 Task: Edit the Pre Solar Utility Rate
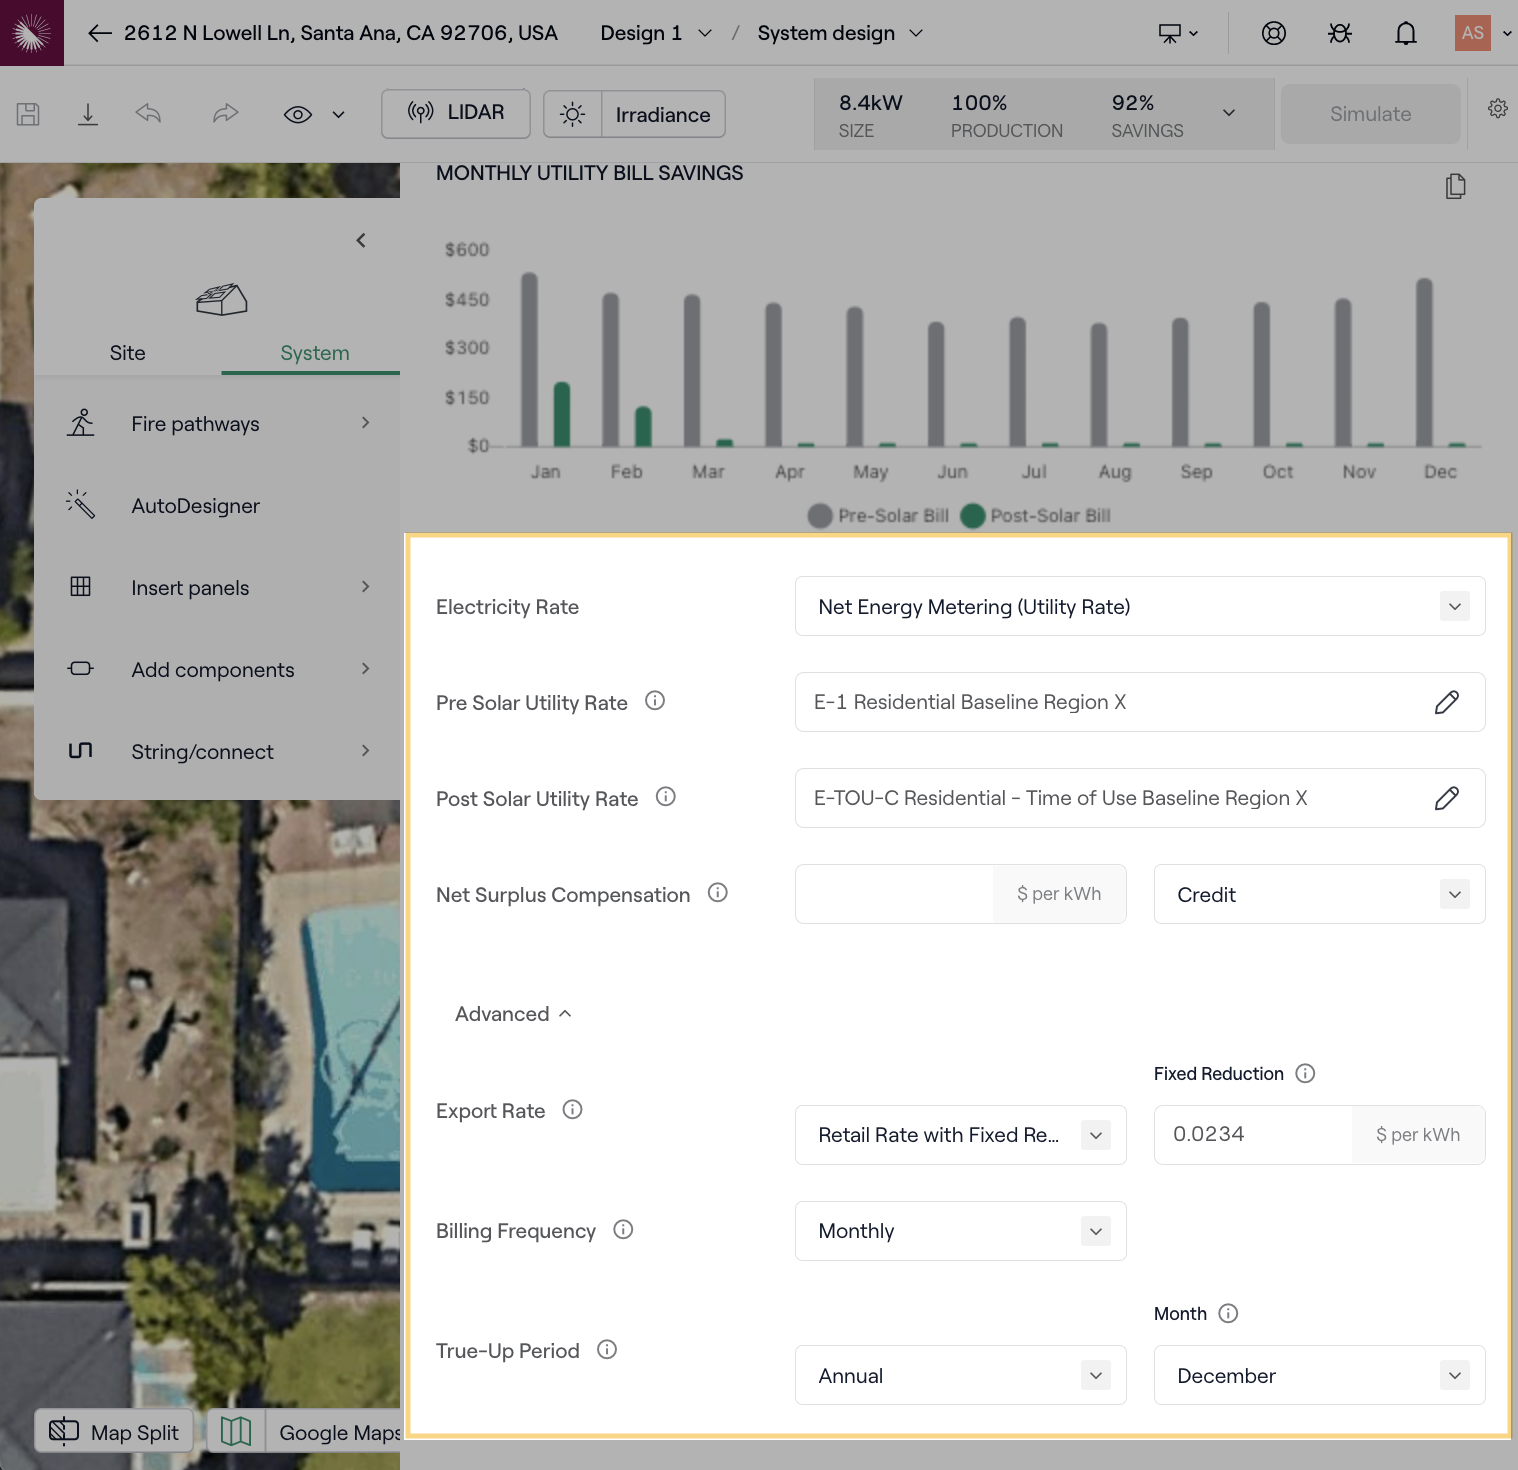(1446, 702)
